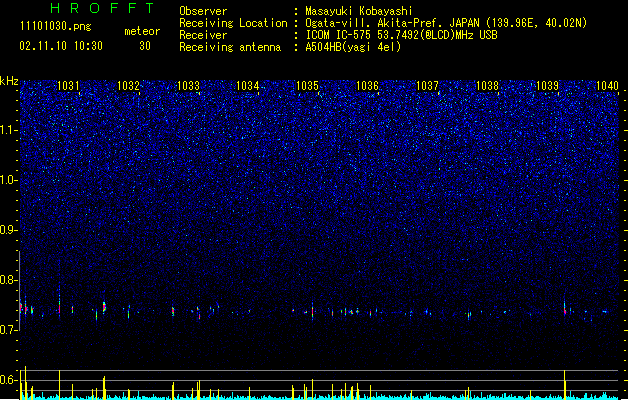Click location text Ogata-vill. Akita-Pref. JAPAN

pos(392,23)
